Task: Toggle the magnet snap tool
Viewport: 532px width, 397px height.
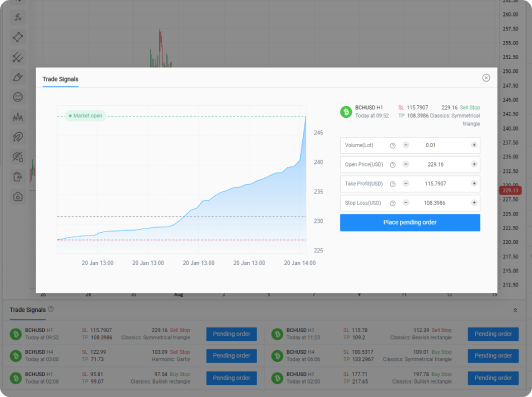Action: click(x=18, y=137)
